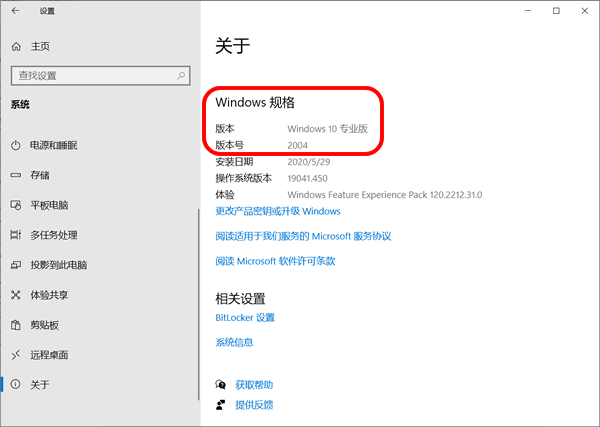This screenshot has width=600, height=427.
Task: Click the feedback person icon
Action: pyautogui.click(x=220, y=405)
